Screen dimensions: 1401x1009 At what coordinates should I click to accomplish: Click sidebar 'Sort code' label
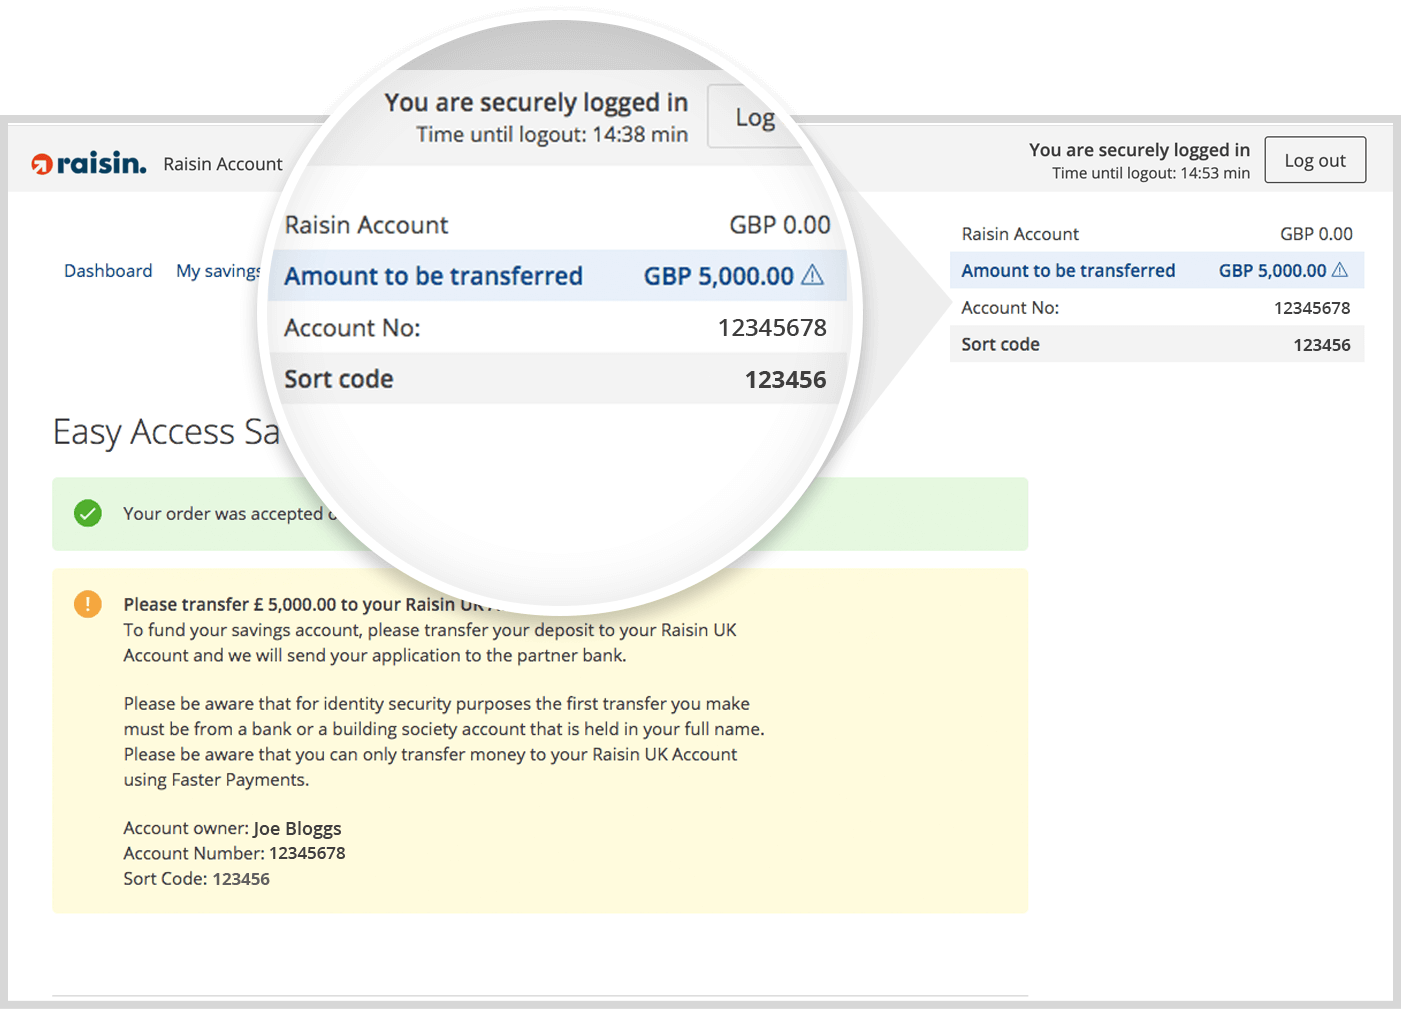pyautogui.click(x=1000, y=345)
